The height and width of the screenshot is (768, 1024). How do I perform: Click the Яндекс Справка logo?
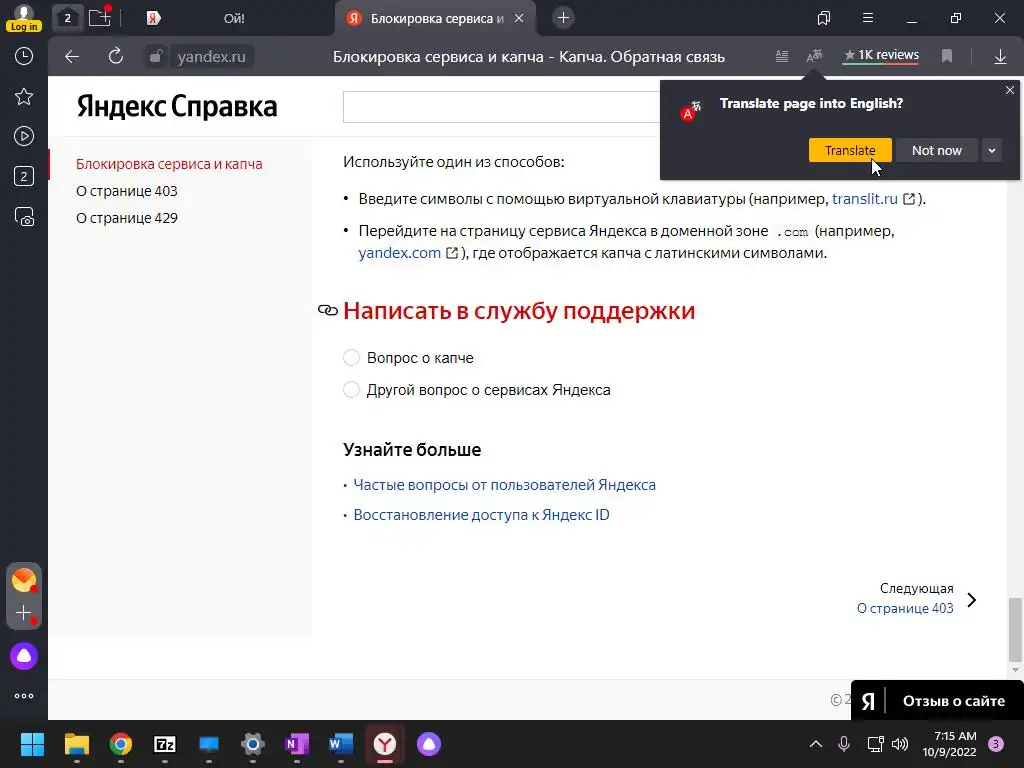pyautogui.click(x=177, y=106)
